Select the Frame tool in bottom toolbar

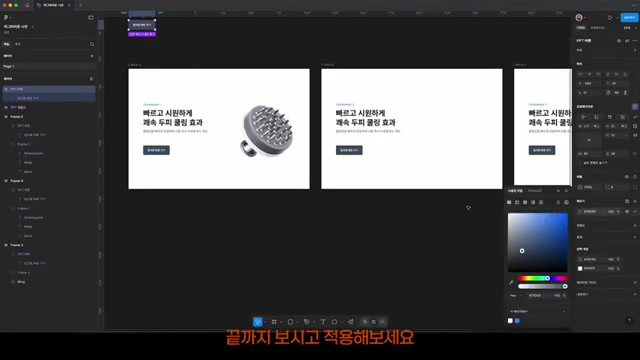tap(274, 322)
